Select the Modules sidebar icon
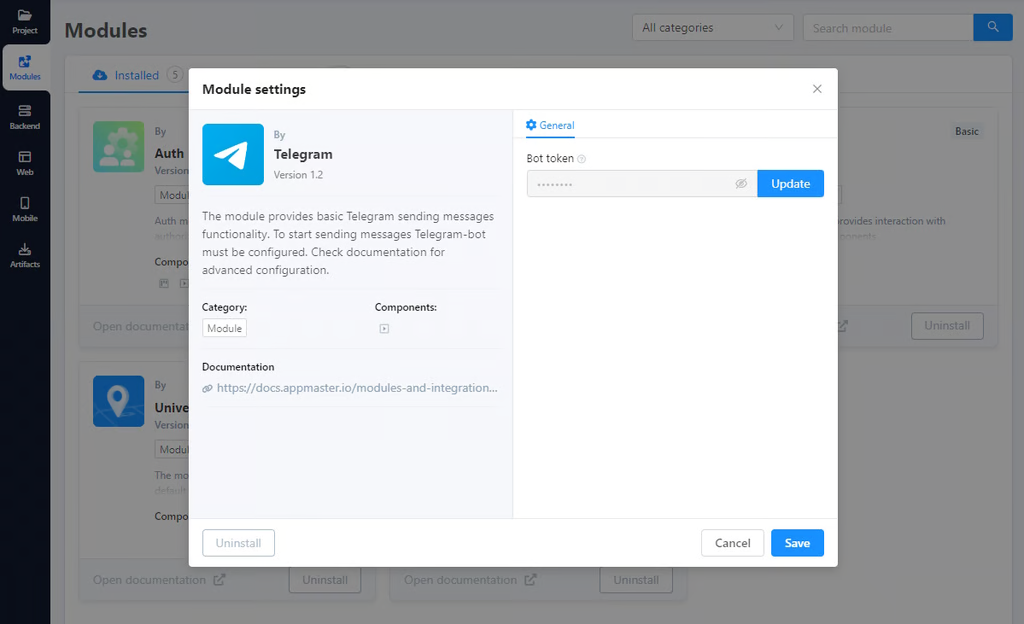This screenshot has width=1024, height=624. (25, 67)
